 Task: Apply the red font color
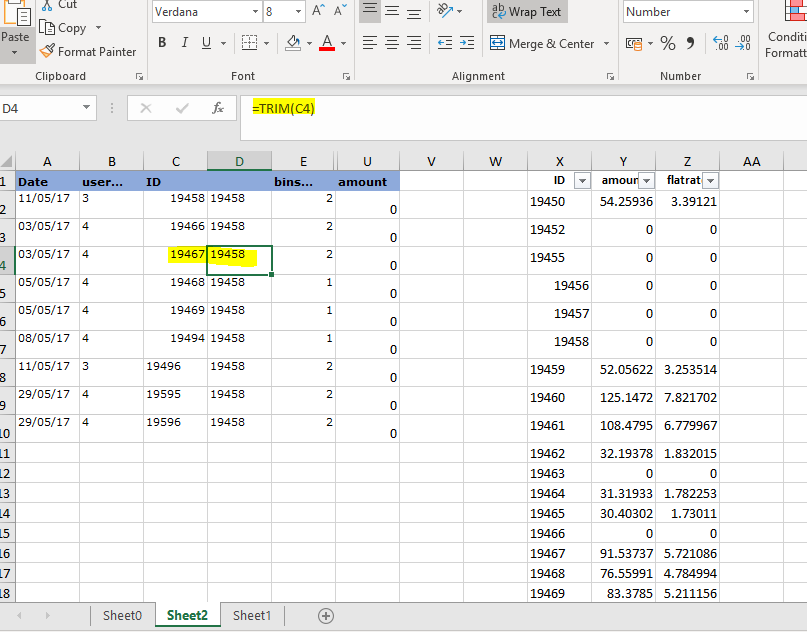pyautogui.click(x=327, y=43)
